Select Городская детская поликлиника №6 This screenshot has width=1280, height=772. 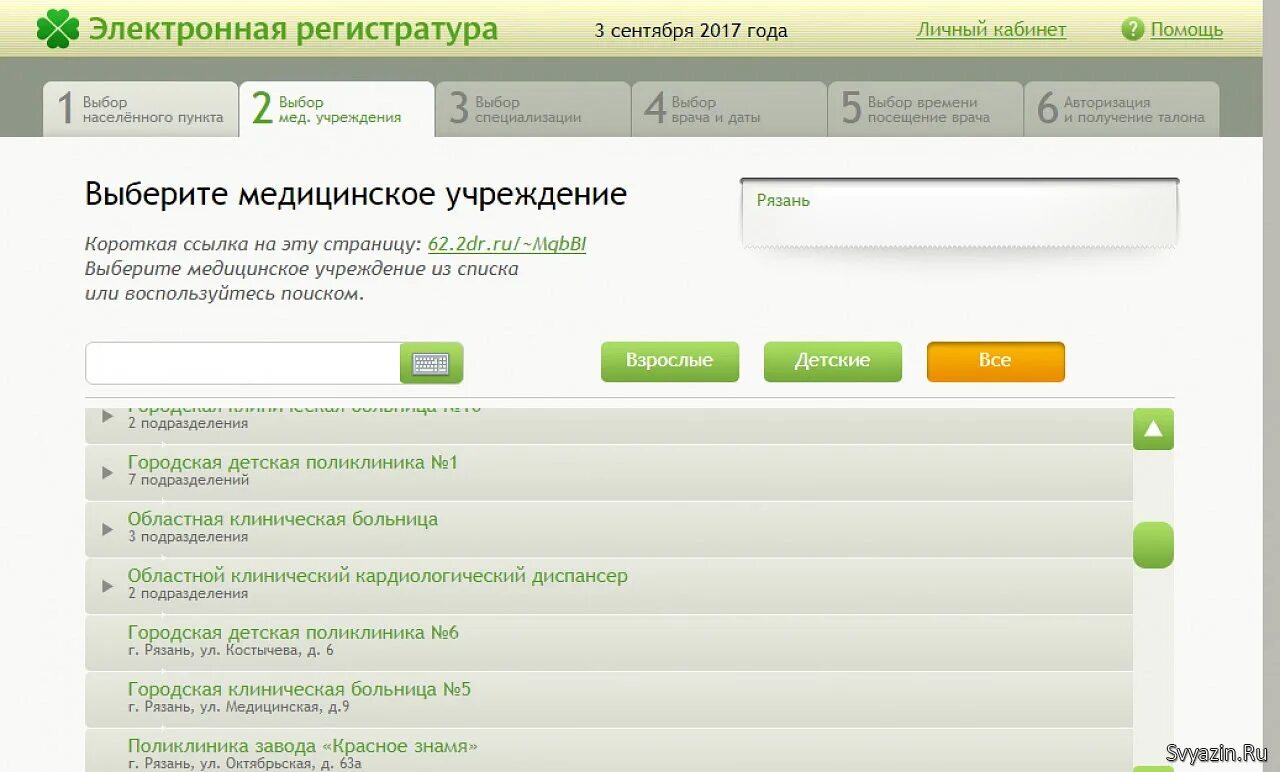[x=293, y=633]
